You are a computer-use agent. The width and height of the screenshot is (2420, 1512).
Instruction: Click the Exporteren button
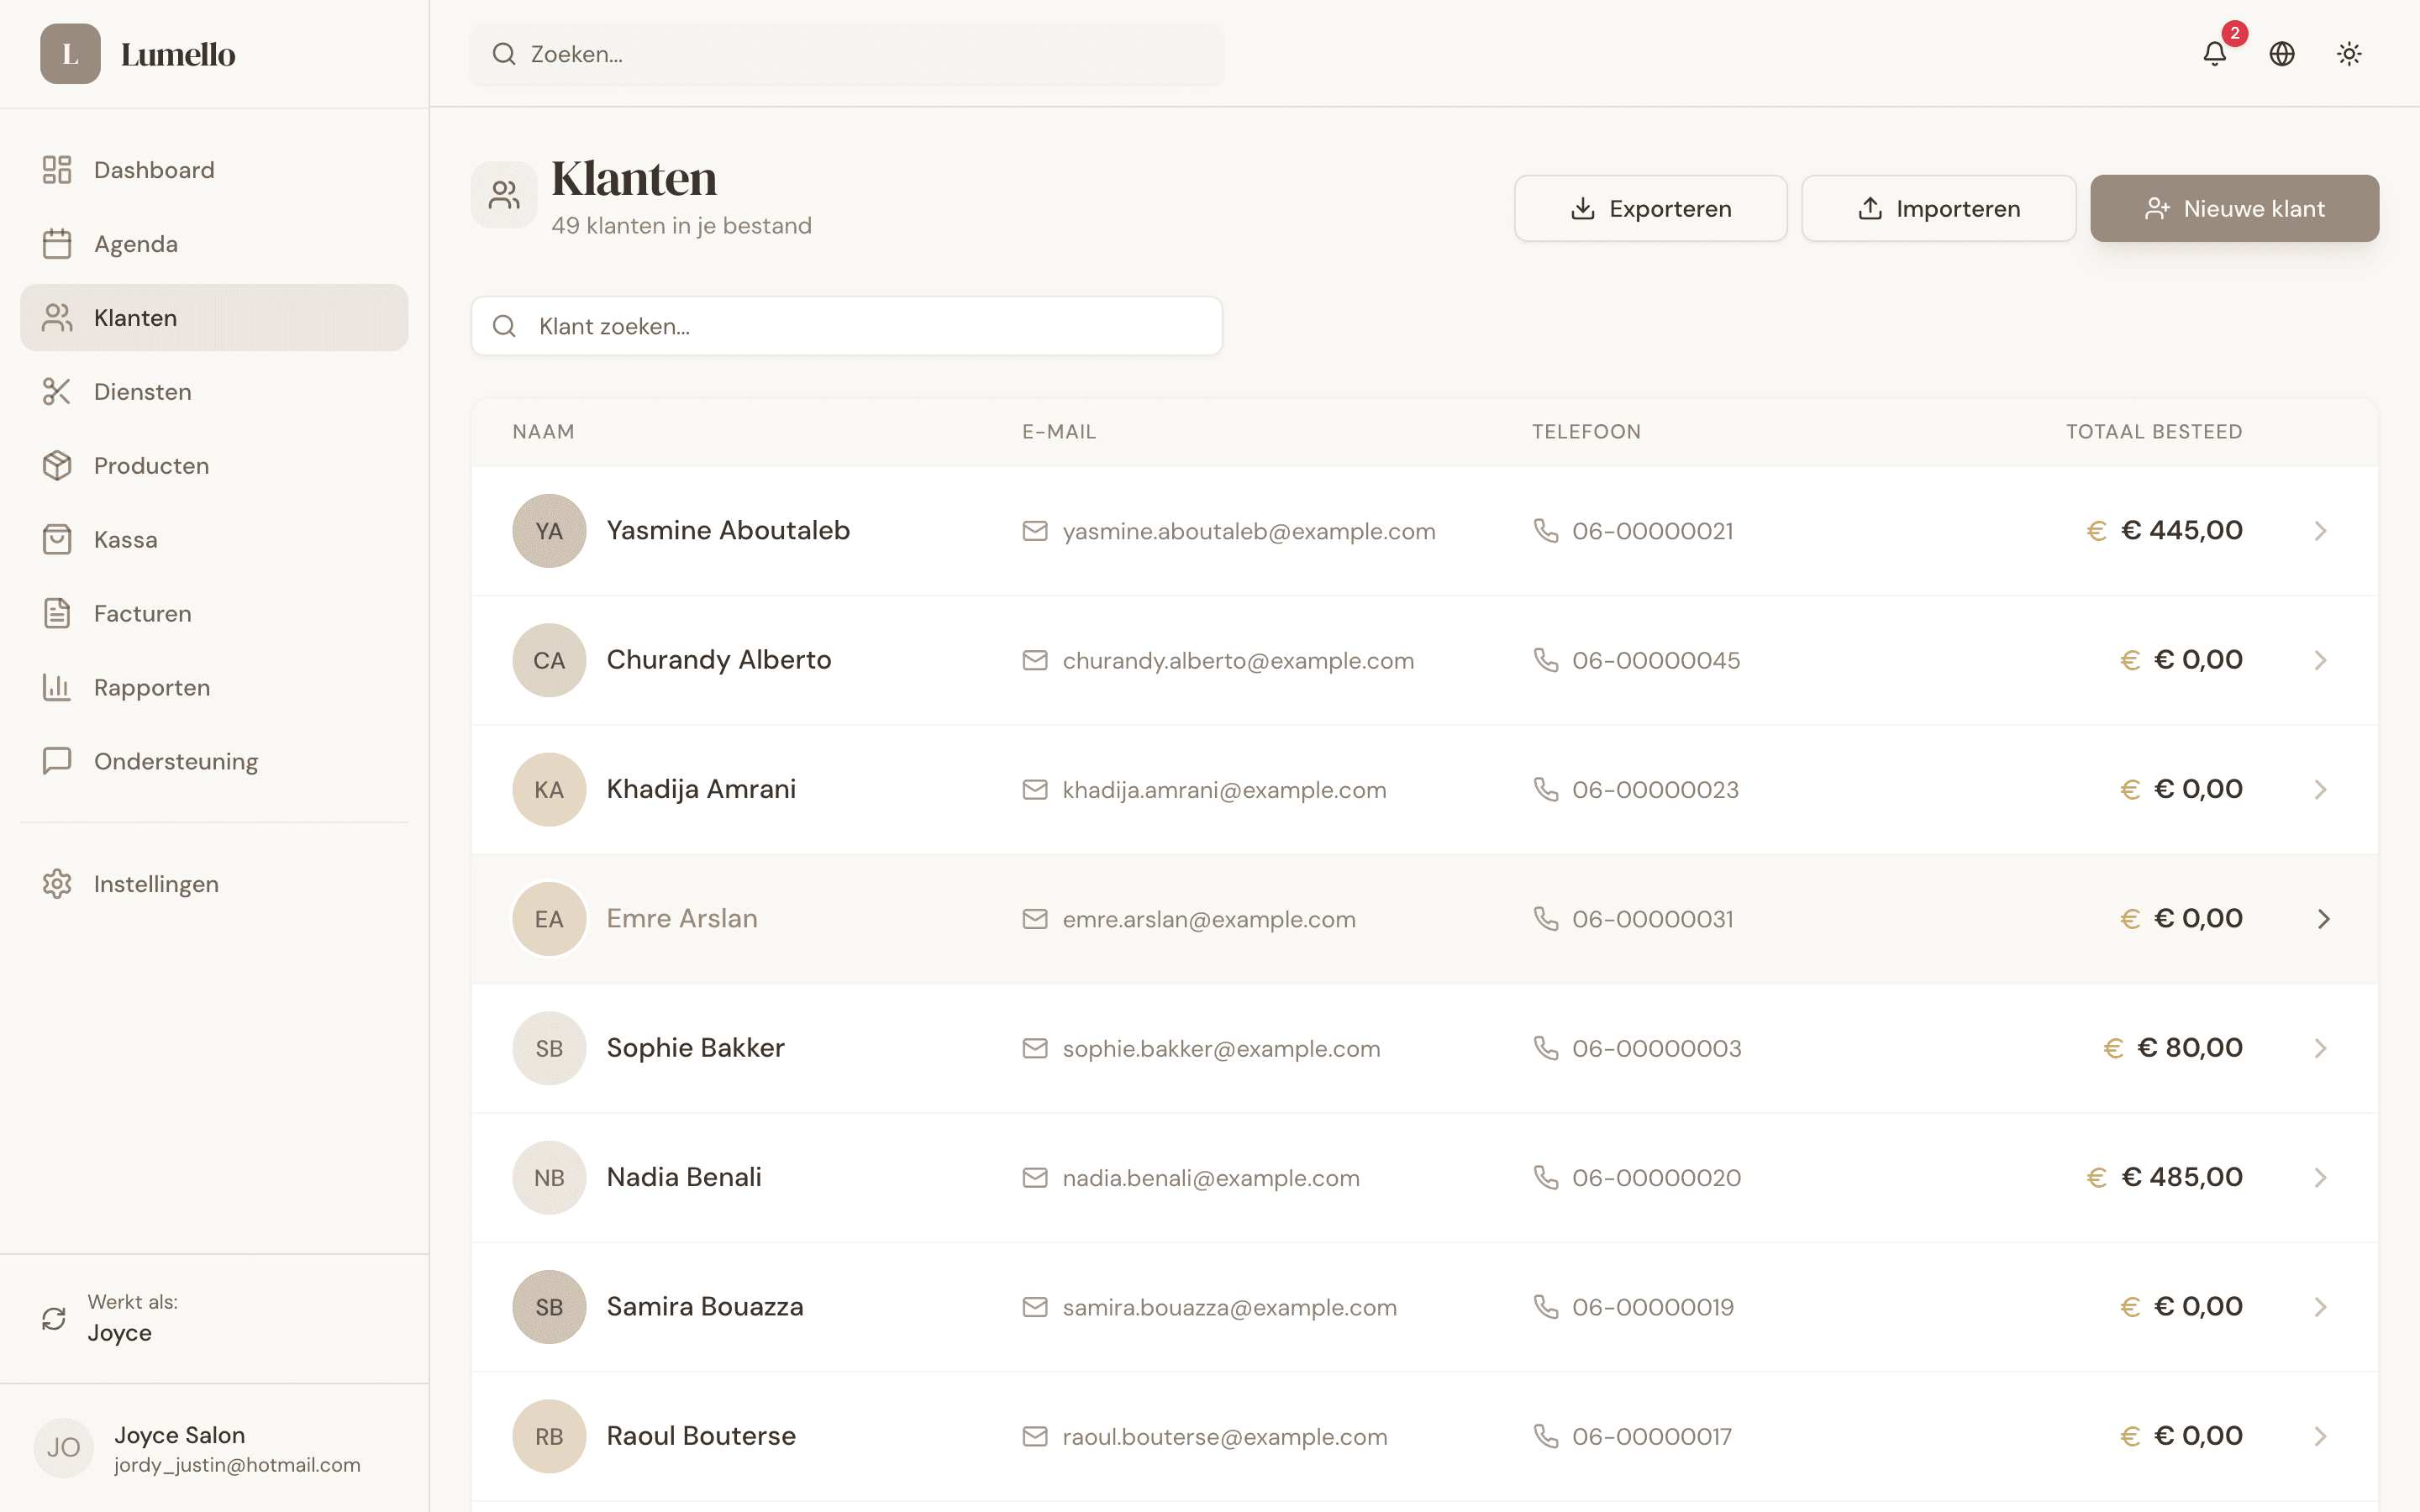point(1650,209)
